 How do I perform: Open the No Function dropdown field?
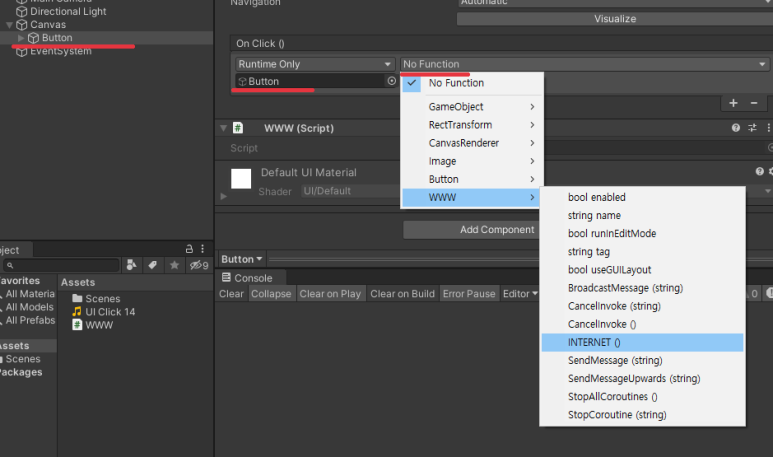click(x=584, y=64)
